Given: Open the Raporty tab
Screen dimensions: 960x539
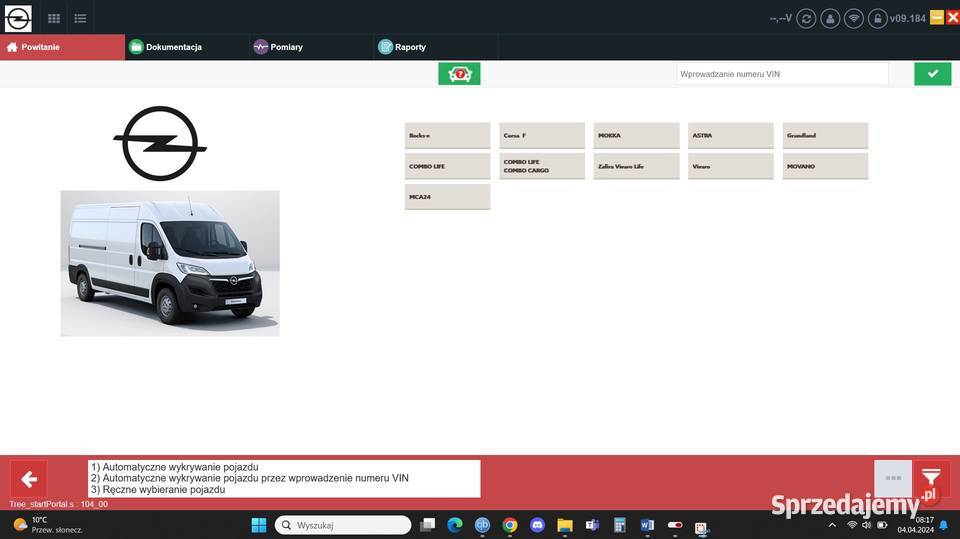Looking at the screenshot, I should (x=435, y=47).
